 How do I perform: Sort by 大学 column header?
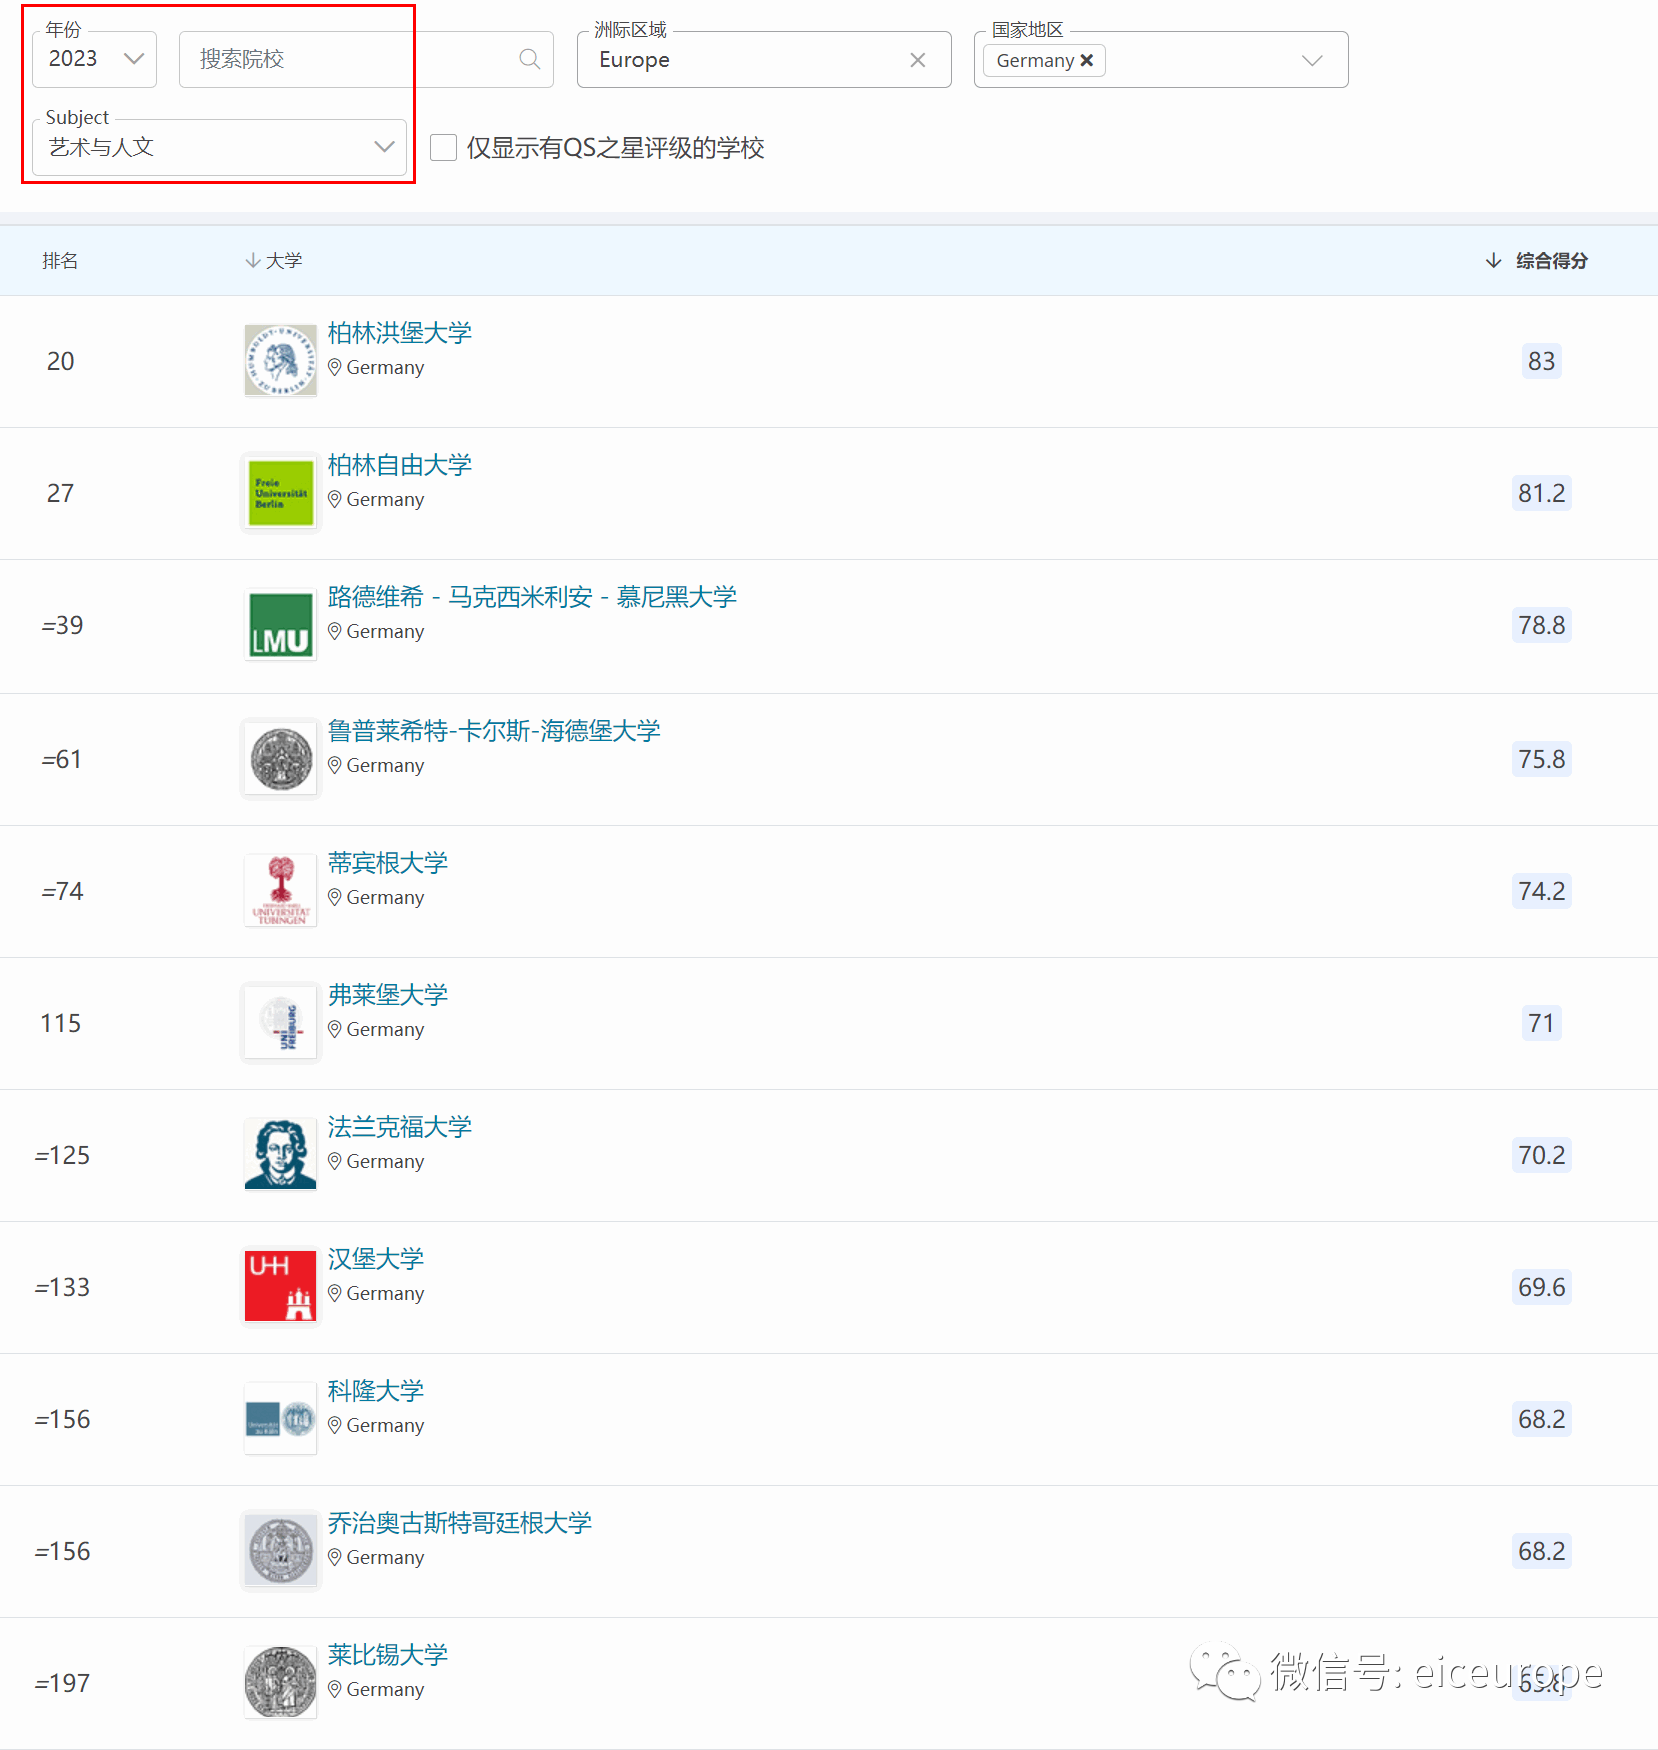274,260
